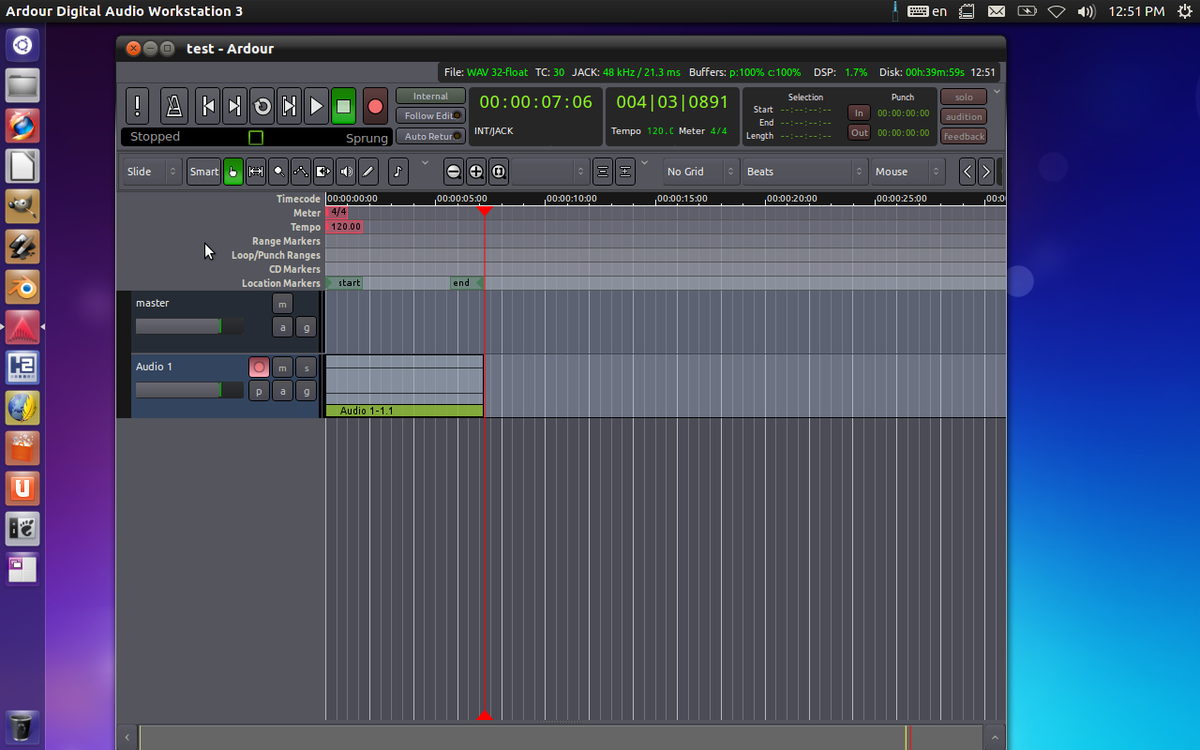Viewport: 1200px width, 750px height.
Task: Open Audio 1 playlist 'p' button
Action: (259, 391)
